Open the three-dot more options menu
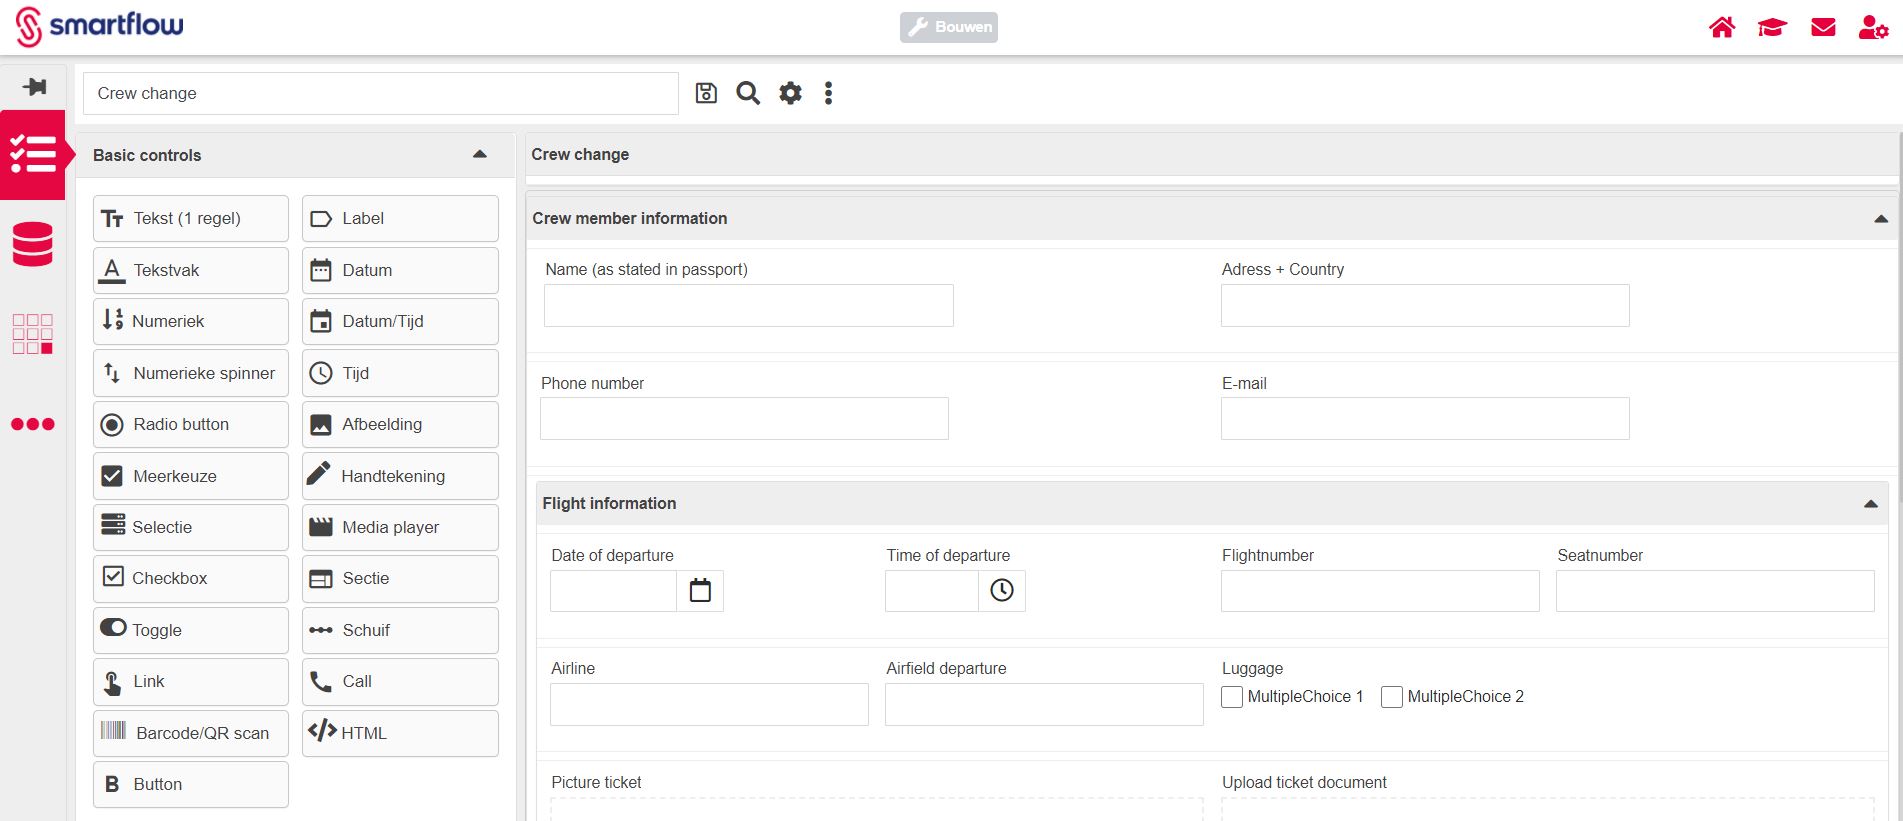This screenshot has width=1903, height=821. click(x=828, y=93)
